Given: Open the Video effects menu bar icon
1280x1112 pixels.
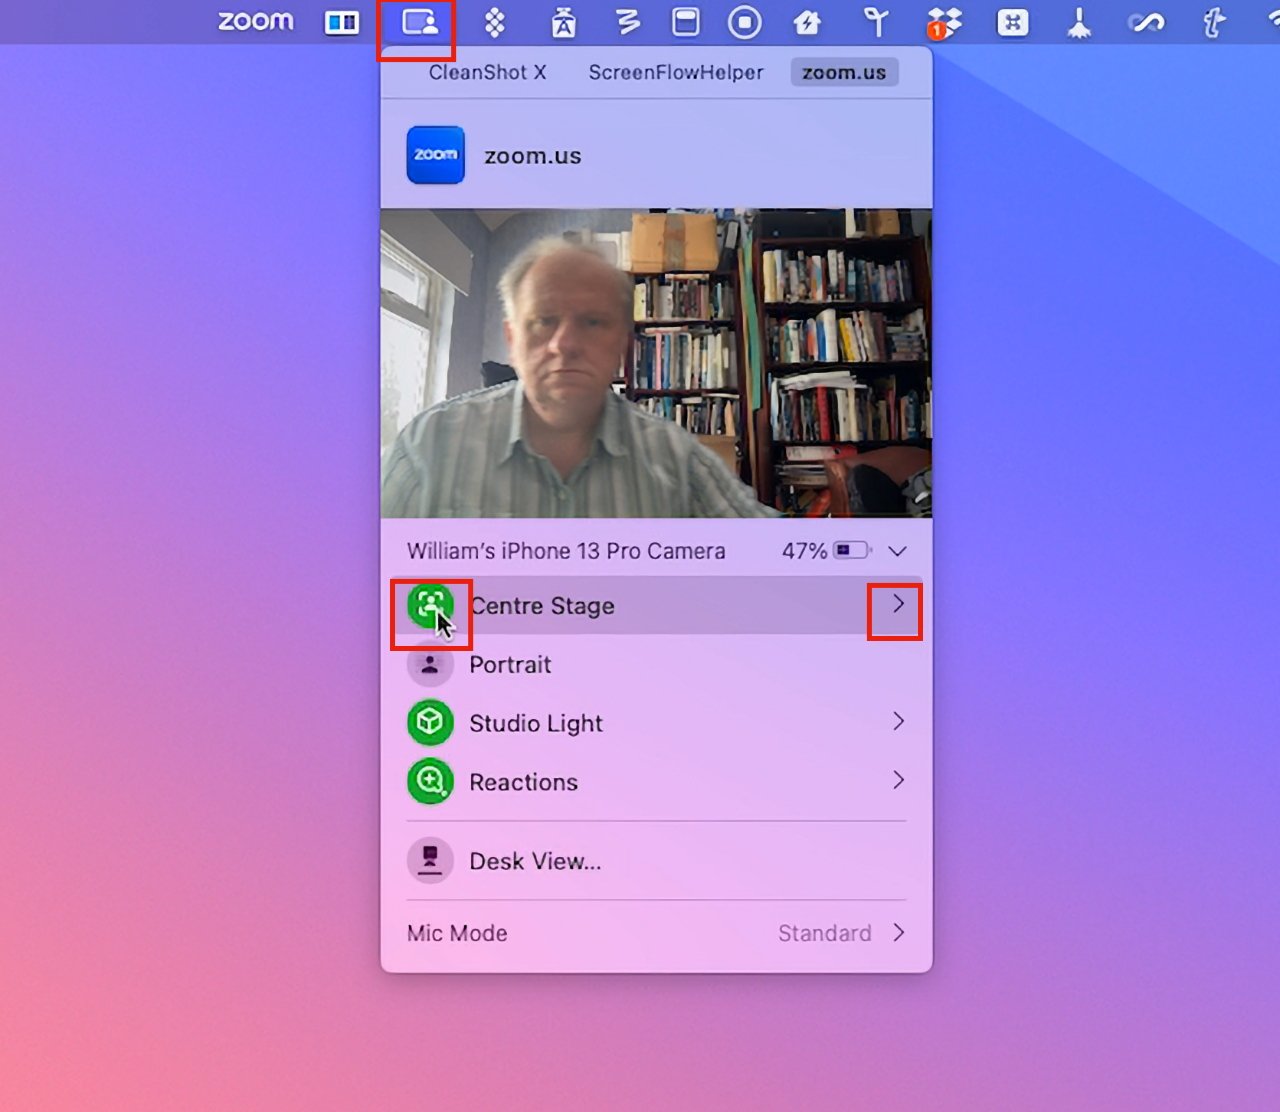Looking at the screenshot, I should click(x=419, y=23).
